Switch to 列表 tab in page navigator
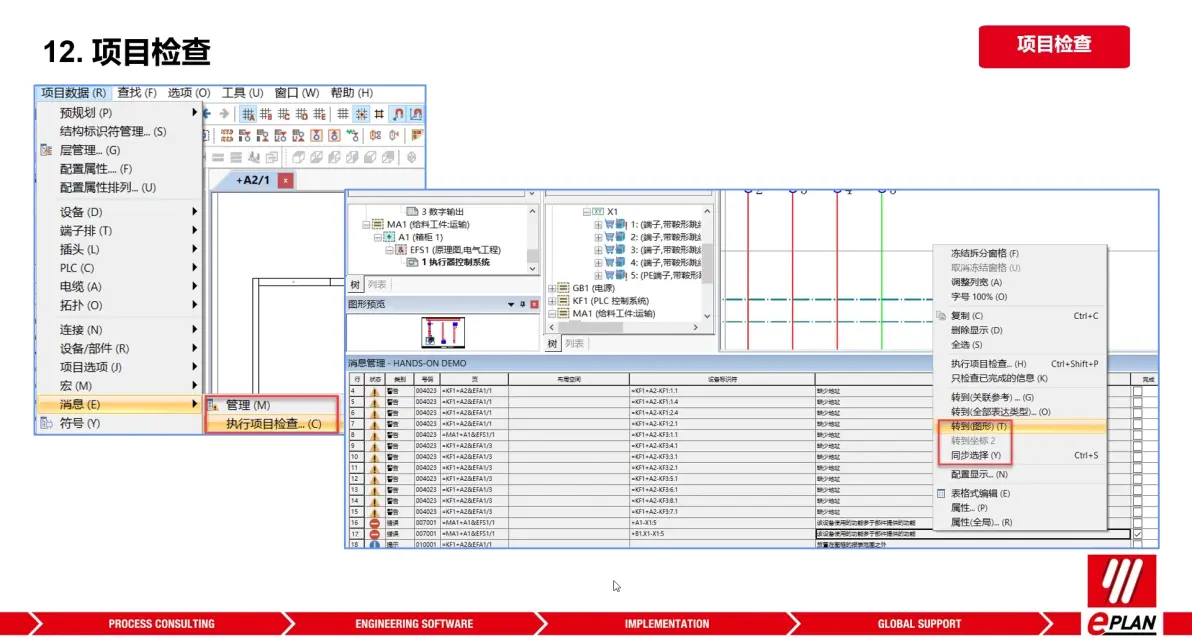Viewport: 1192px width, 638px height. coord(376,285)
